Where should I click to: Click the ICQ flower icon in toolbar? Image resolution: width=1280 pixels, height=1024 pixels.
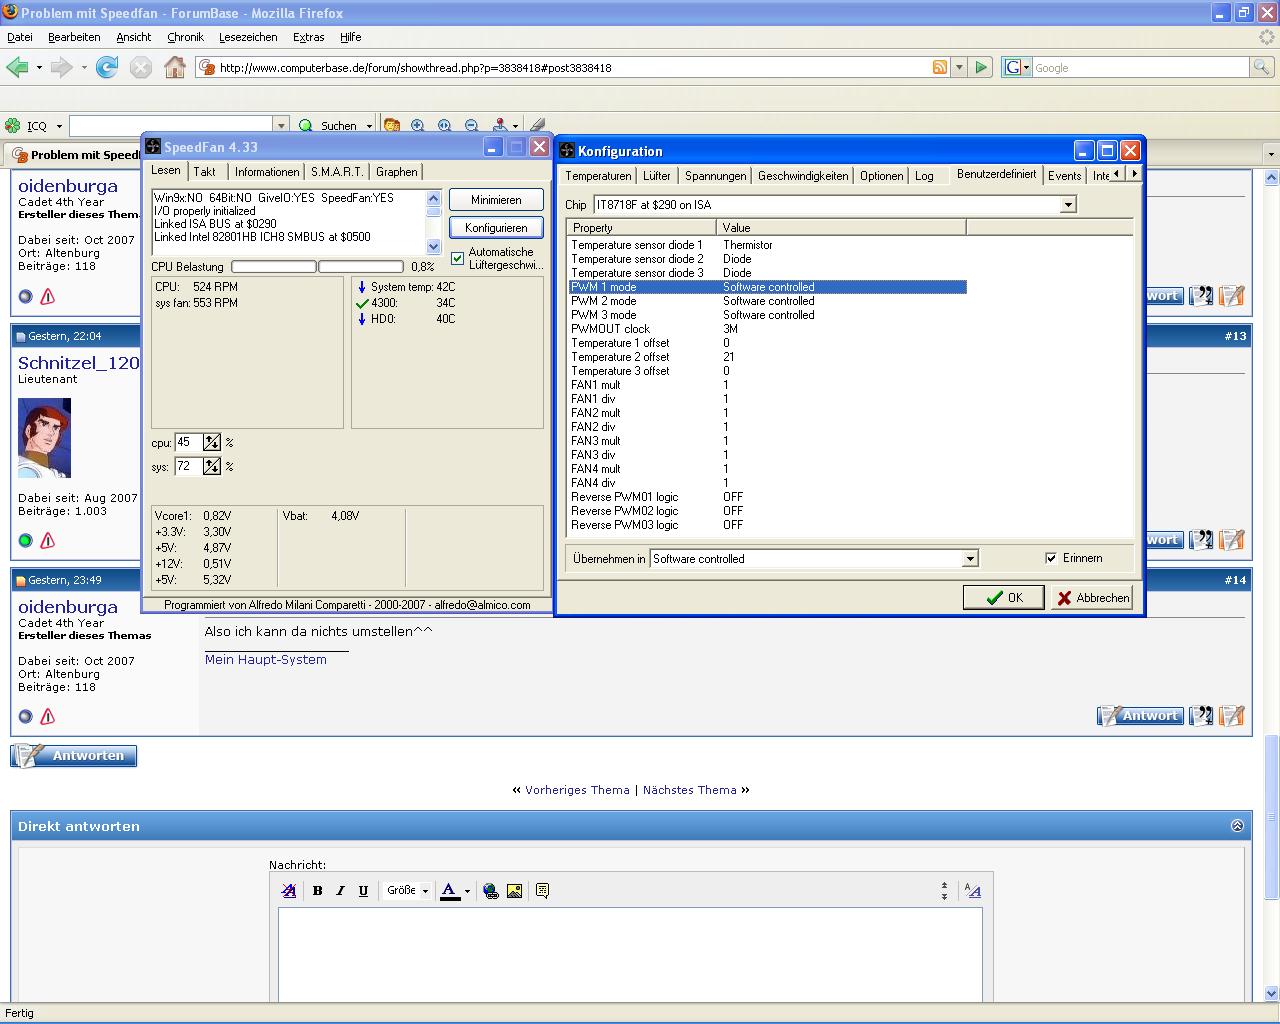[13, 125]
